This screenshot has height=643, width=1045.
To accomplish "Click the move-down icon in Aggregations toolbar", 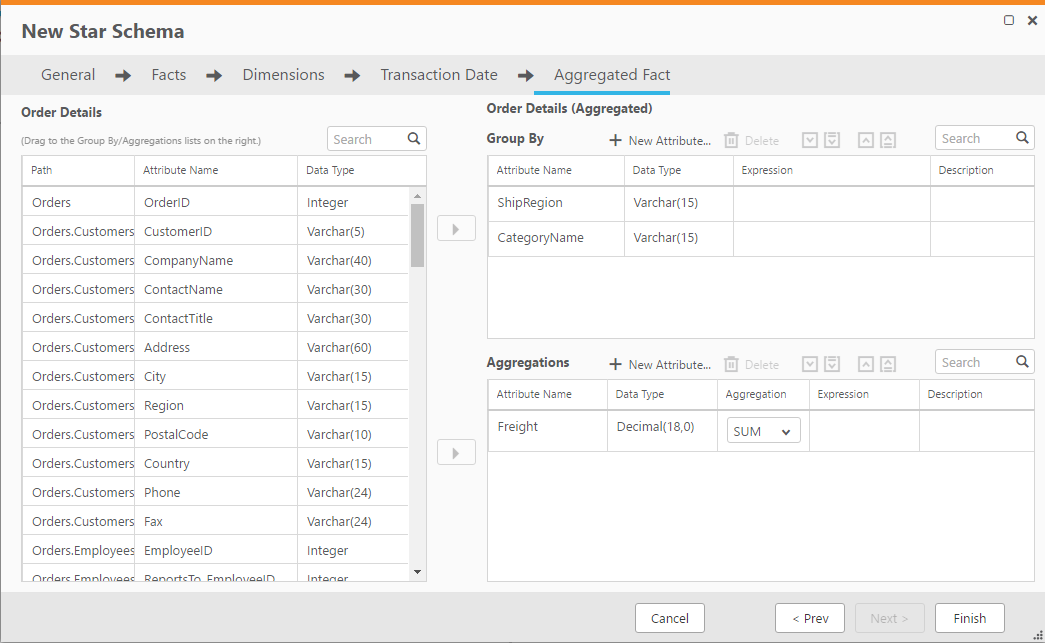I will [x=810, y=364].
